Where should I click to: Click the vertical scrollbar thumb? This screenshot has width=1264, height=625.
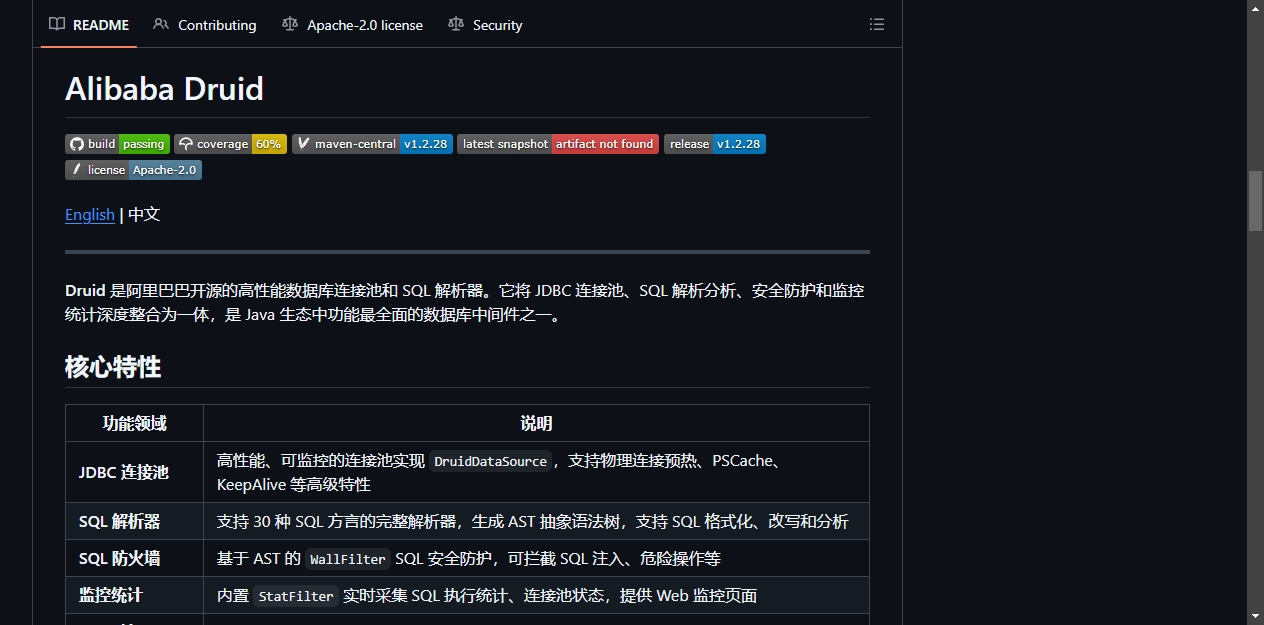pos(1256,201)
